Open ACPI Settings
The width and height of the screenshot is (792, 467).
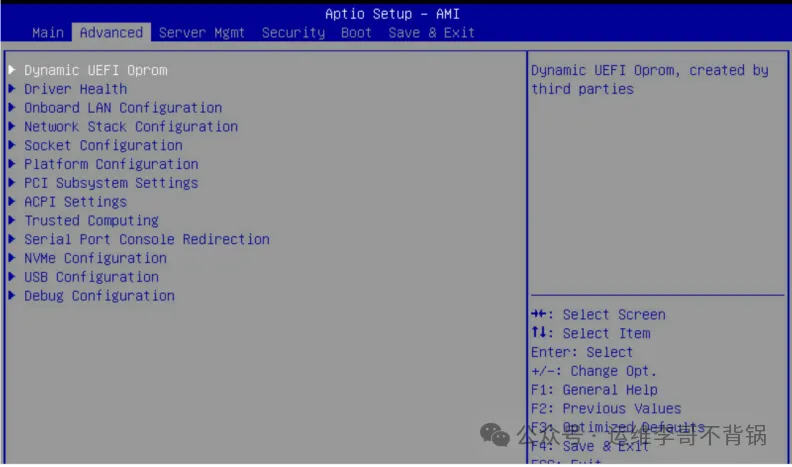point(76,201)
